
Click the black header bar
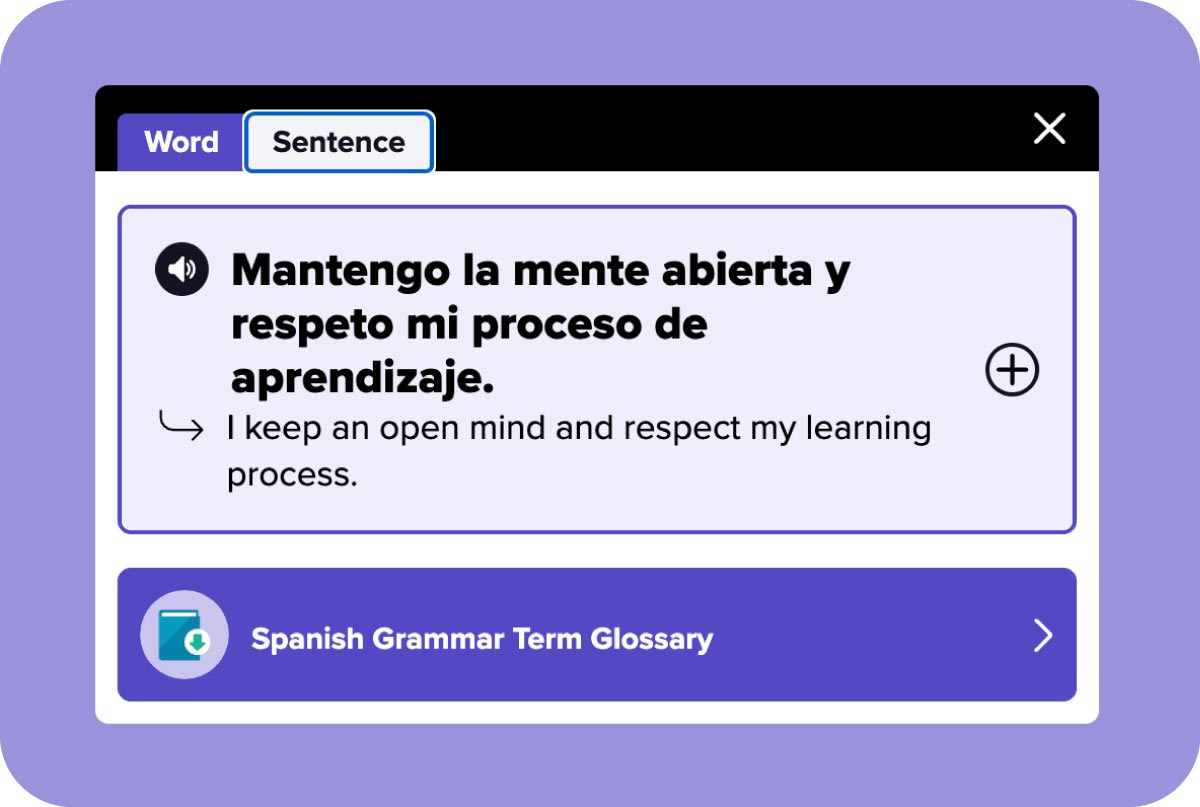[700, 127]
